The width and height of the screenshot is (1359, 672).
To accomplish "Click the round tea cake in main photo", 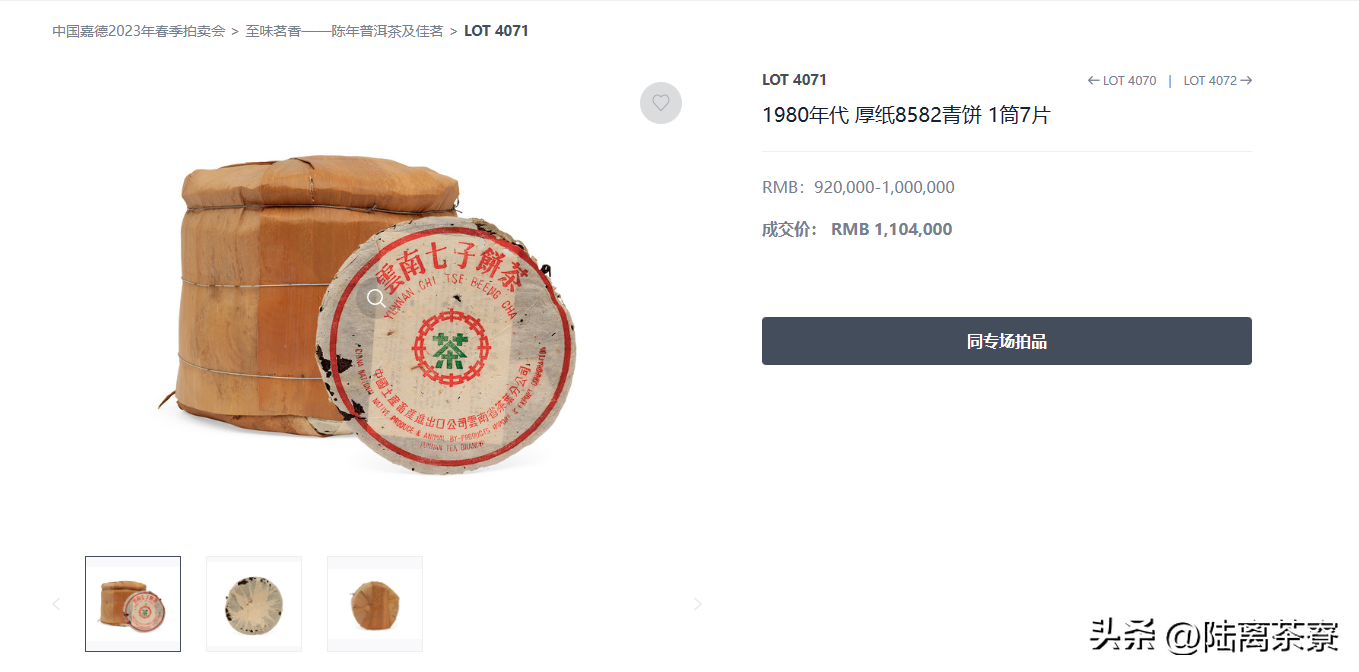I will tap(446, 343).
